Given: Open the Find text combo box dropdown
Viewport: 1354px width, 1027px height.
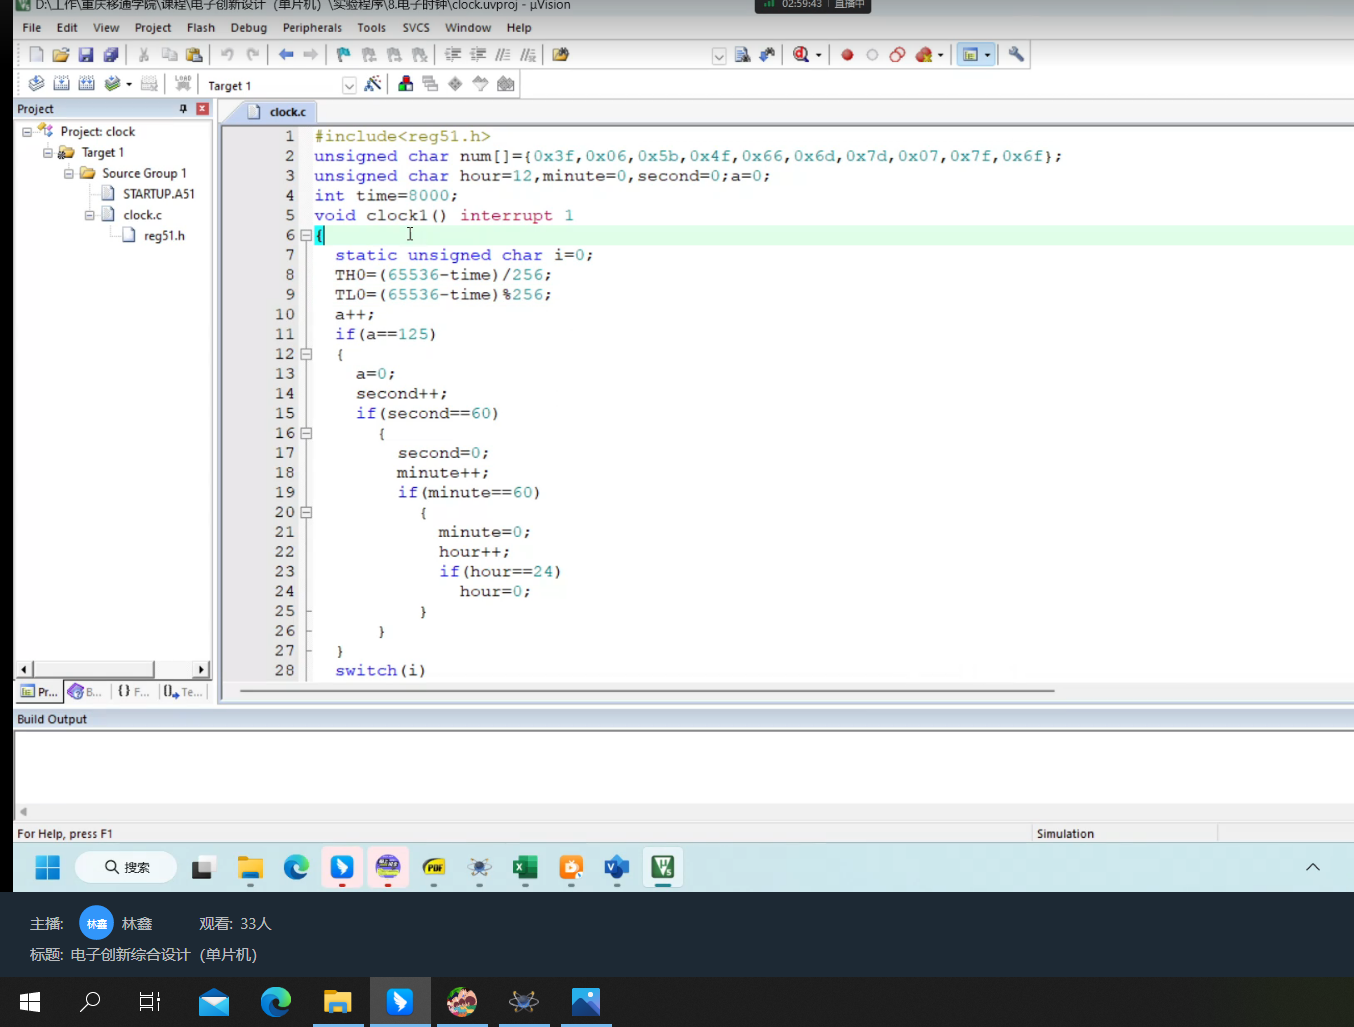Looking at the screenshot, I should tap(719, 56).
